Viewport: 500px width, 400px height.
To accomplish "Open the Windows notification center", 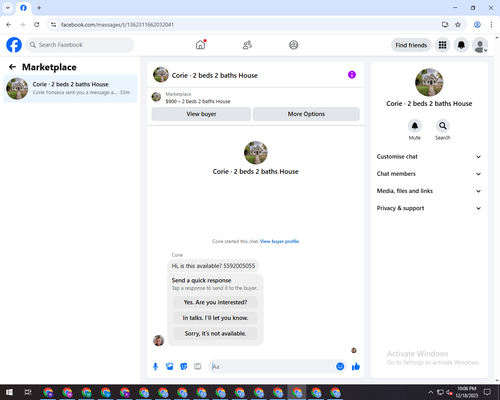I will coord(487,392).
